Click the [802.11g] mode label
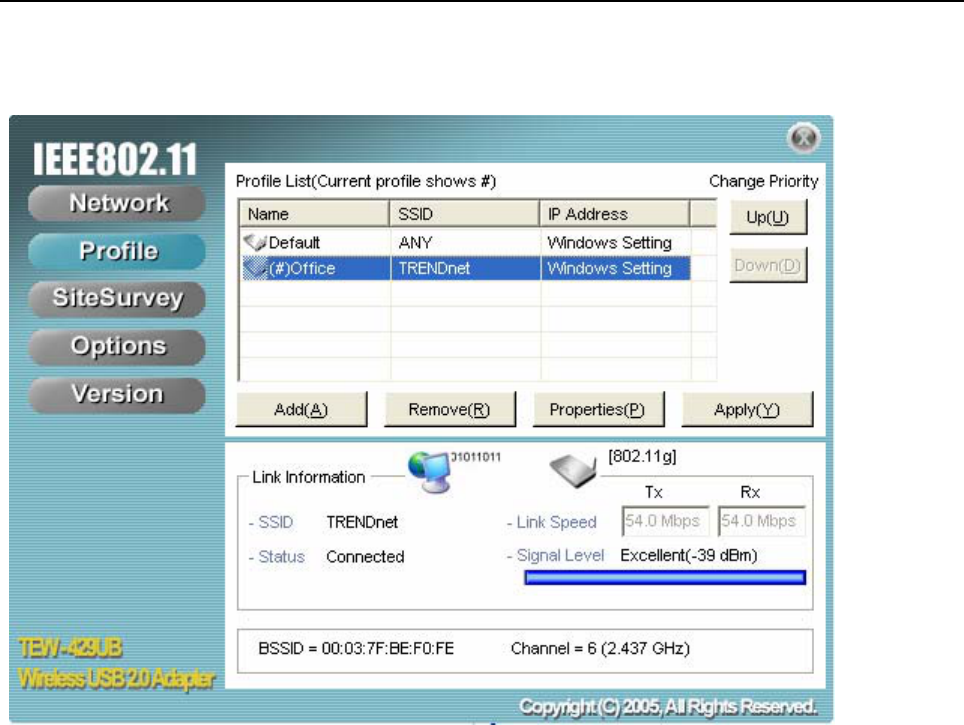Viewport: 964px width, 725px height. 642,456
